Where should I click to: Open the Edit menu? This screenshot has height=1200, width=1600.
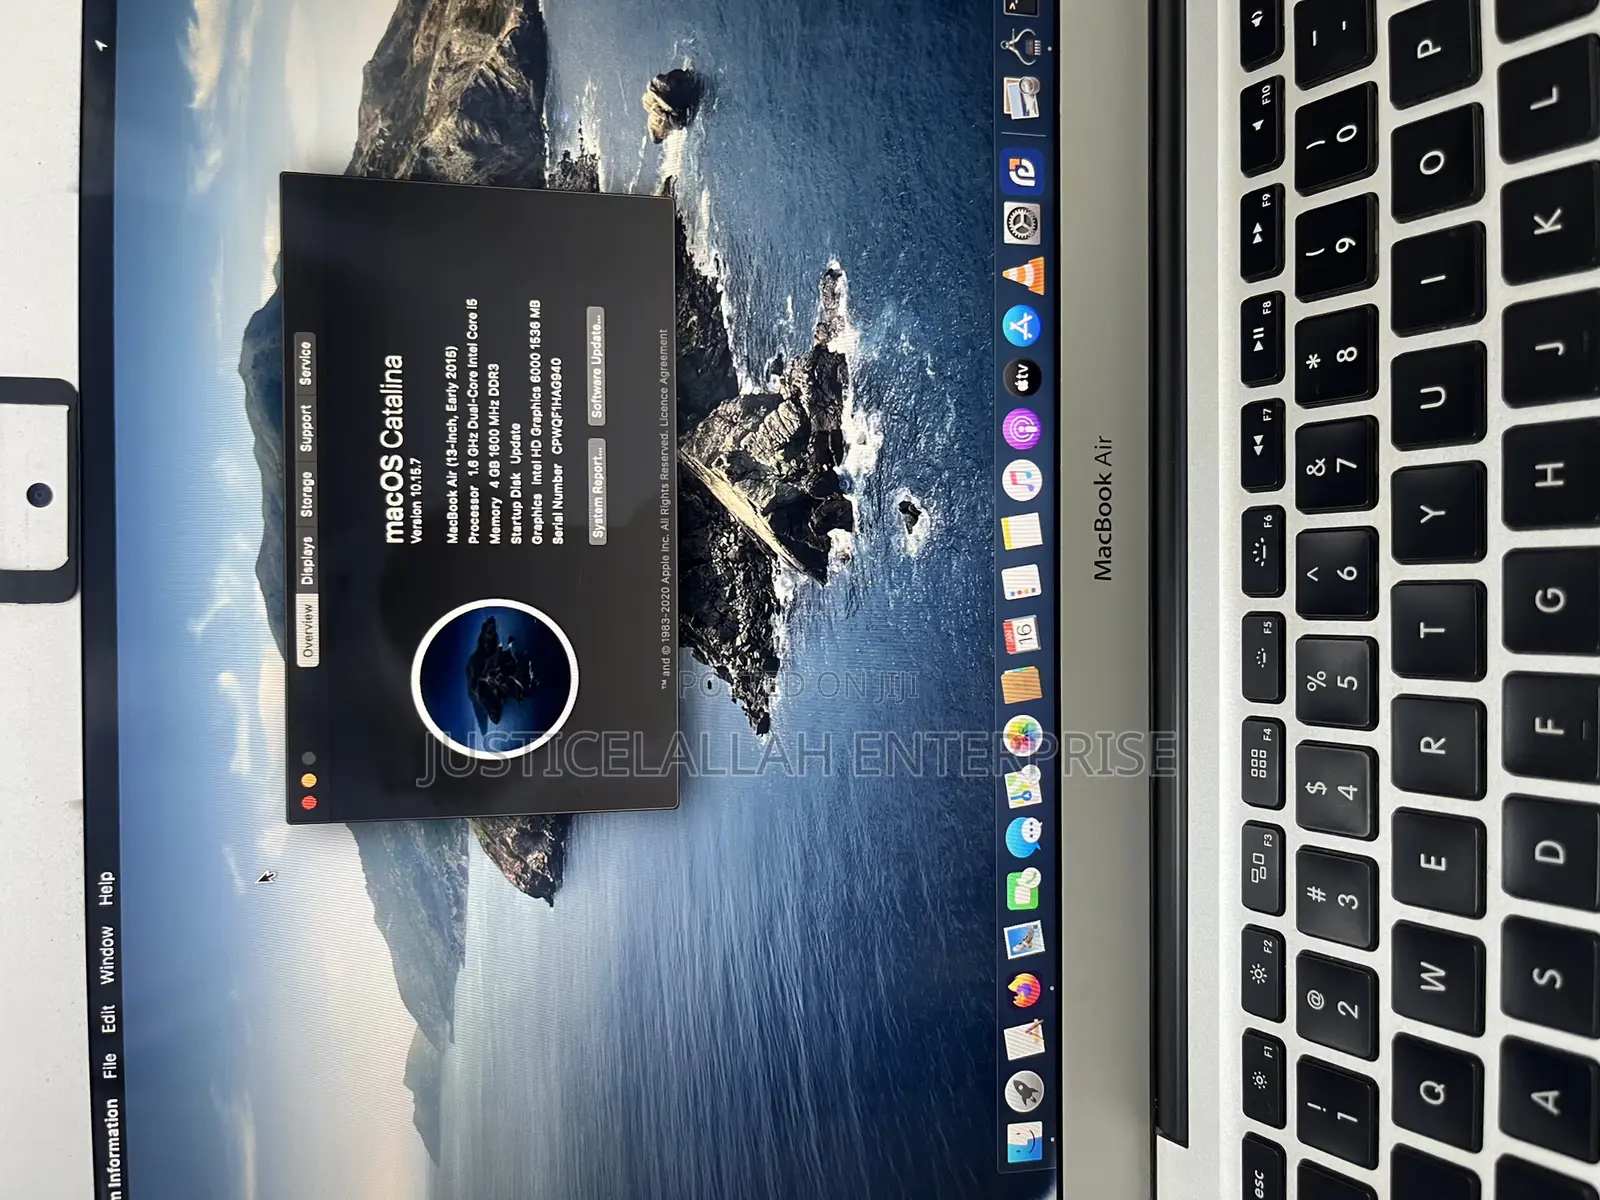pyautogui.click(x=109, y=1018)
